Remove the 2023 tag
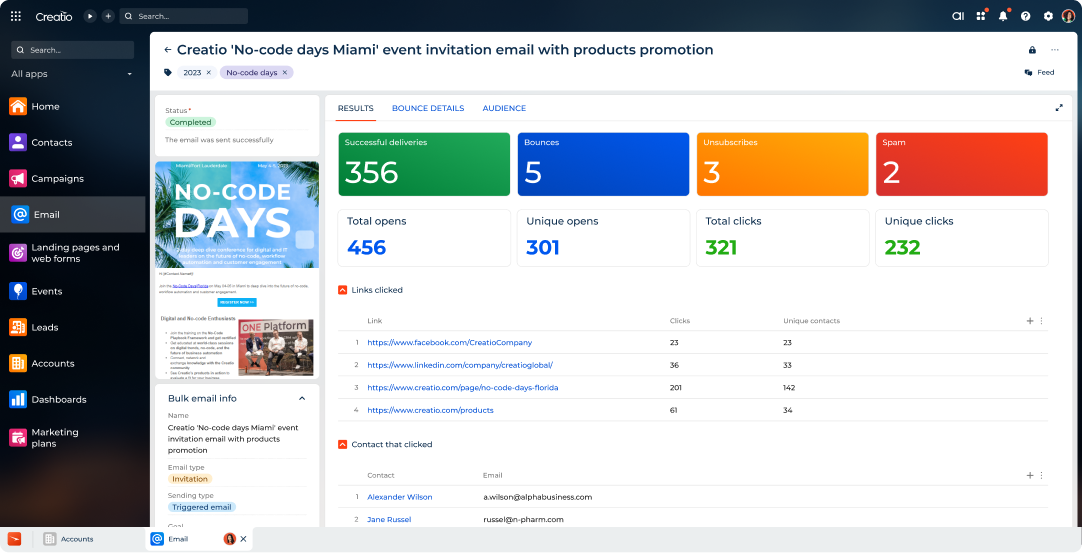1082x553 pixels. 211,73
